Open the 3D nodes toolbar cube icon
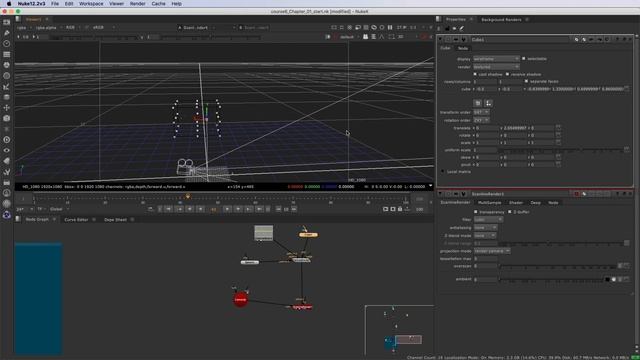 pos(7,118)
